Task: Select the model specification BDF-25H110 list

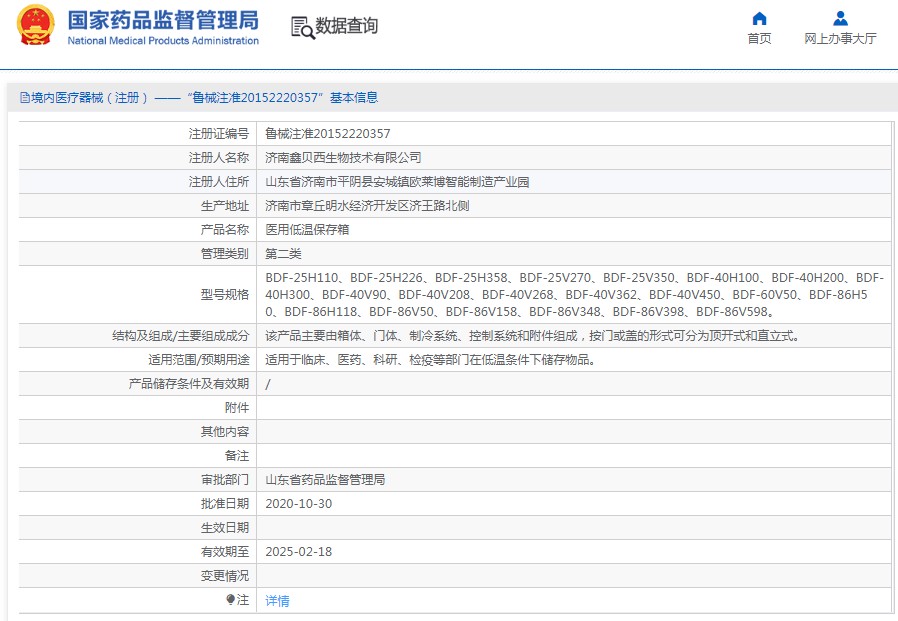Action: 574,294
